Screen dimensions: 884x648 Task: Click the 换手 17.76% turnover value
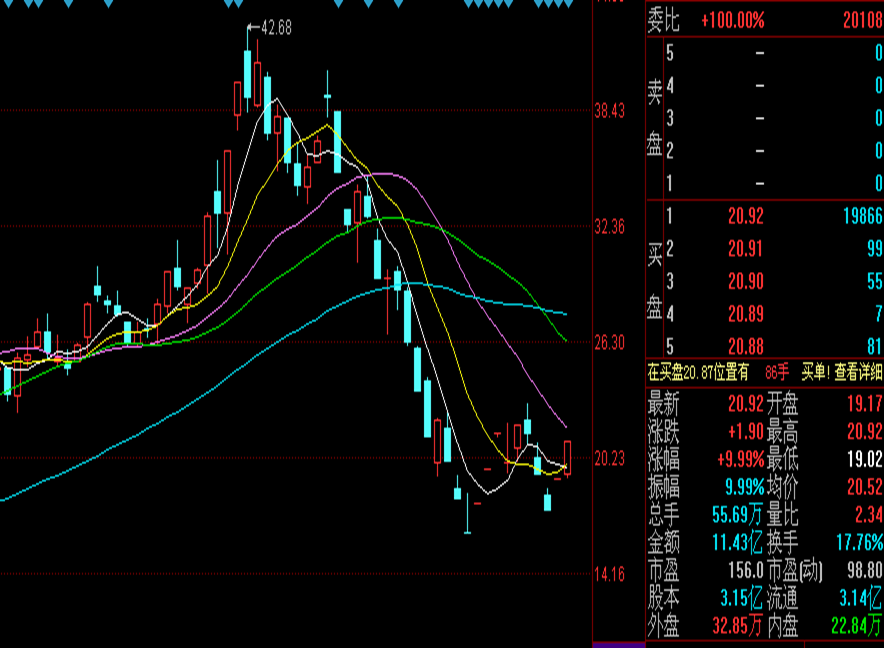(859, 543)
